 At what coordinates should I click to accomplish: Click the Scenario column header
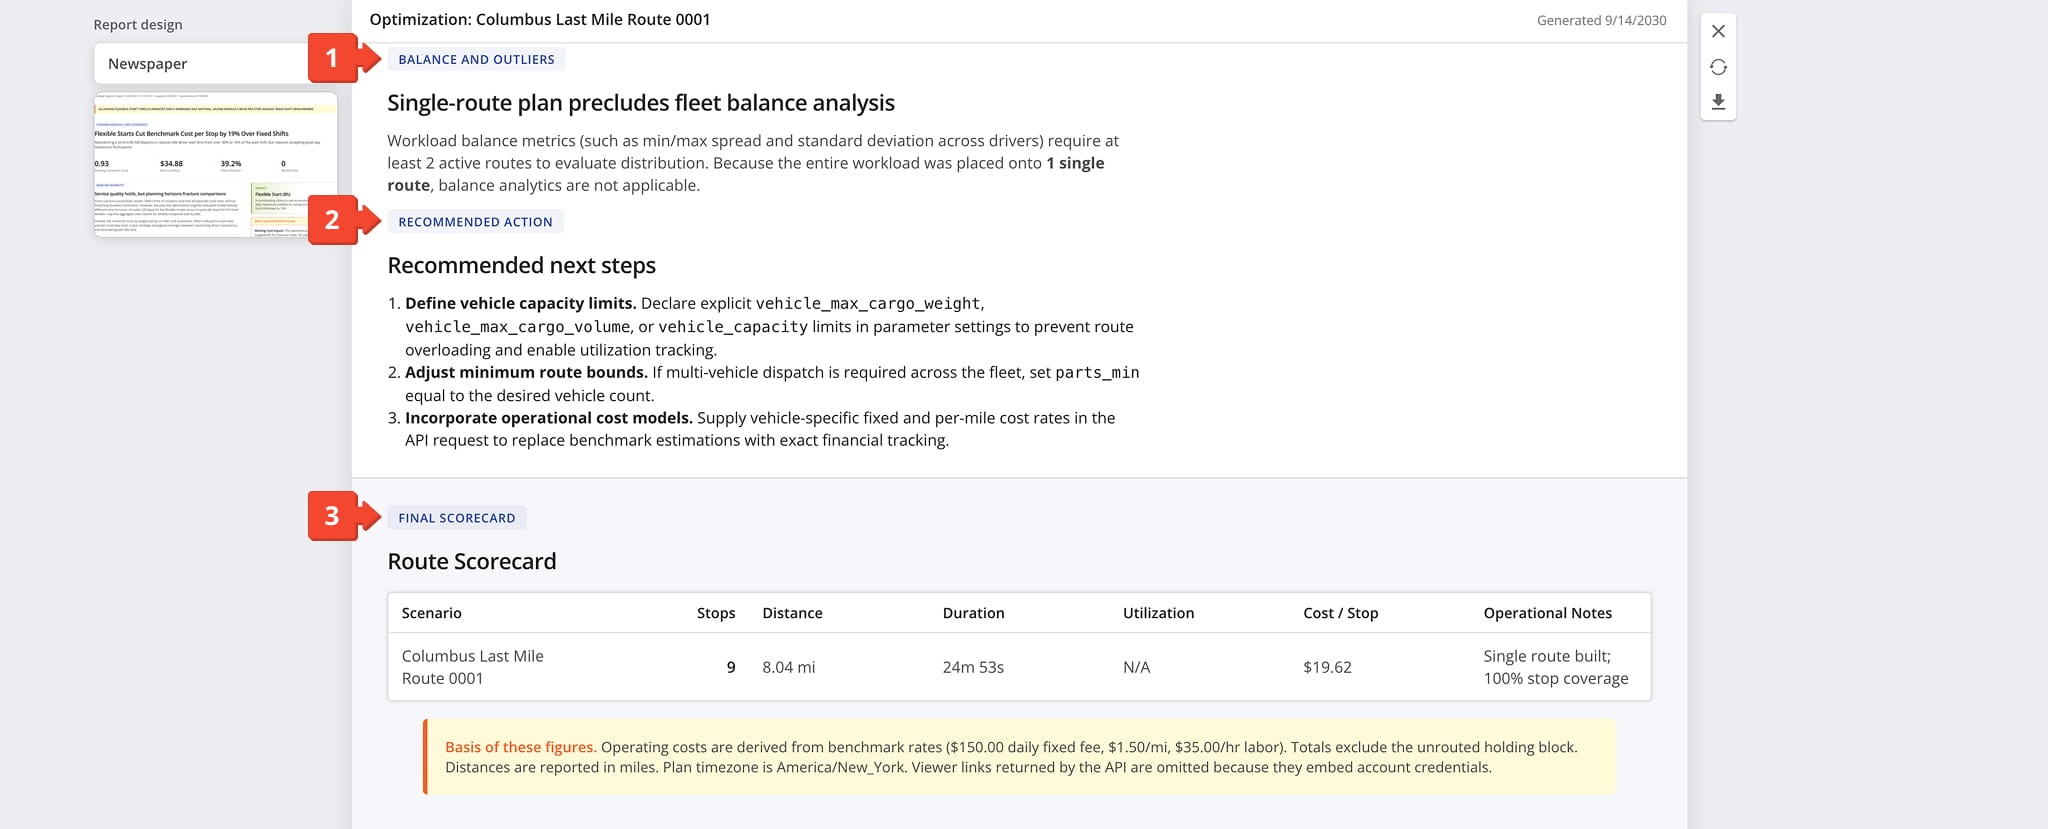tap(432, 613)
